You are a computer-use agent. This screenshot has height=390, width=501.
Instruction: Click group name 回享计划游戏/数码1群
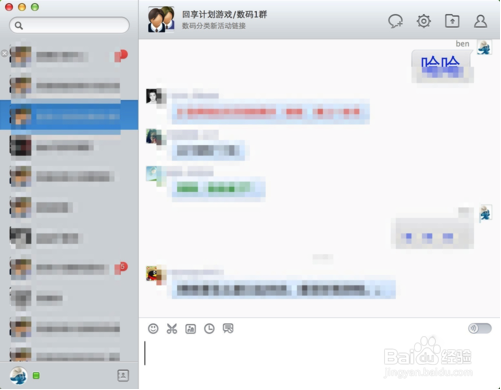click(x=224, y=14)
